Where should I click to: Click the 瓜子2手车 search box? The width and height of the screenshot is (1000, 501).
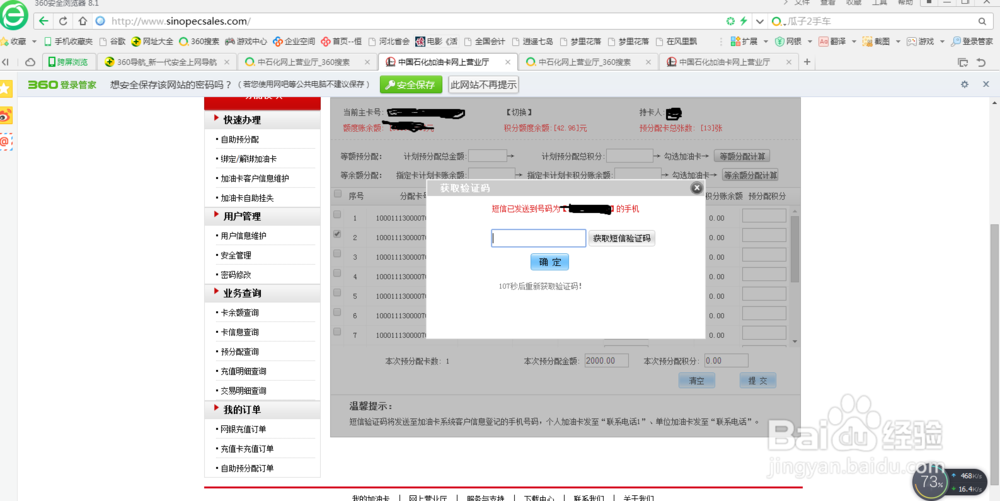click(x=880, y=21)
